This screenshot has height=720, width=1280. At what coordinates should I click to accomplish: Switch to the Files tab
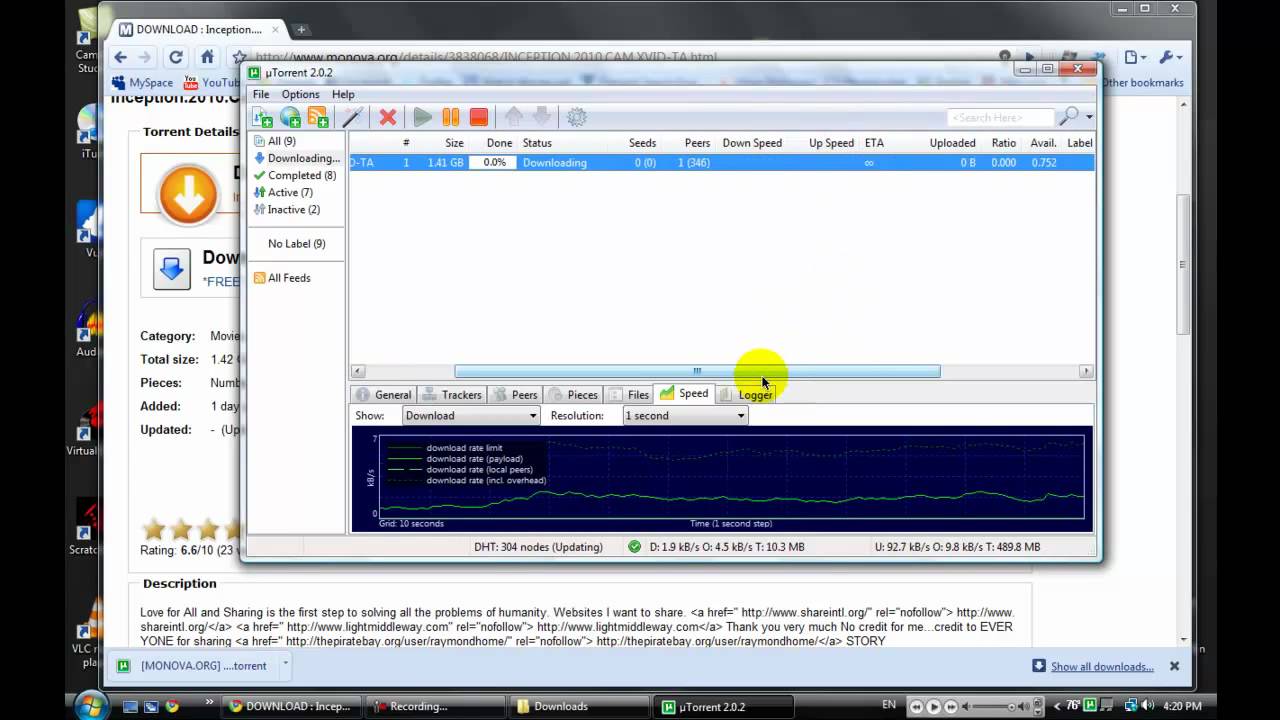(x=629, y=394)
